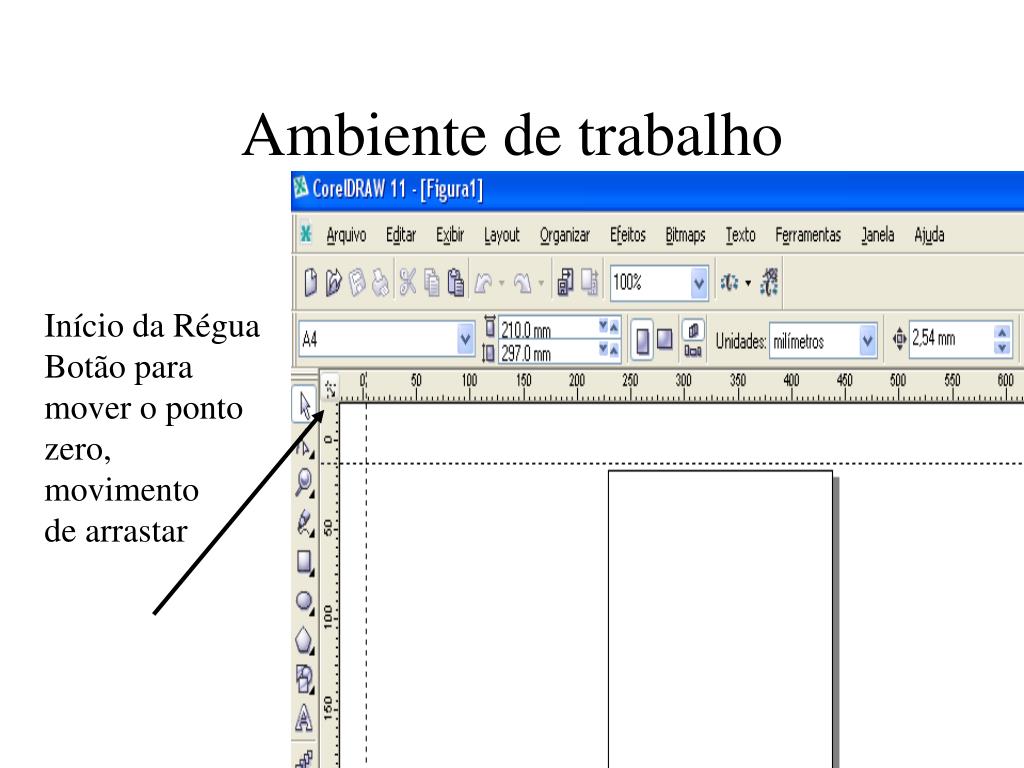The image size is (1024, 768).
Task: Open the Exibir menu
Action: click(450, 234)
